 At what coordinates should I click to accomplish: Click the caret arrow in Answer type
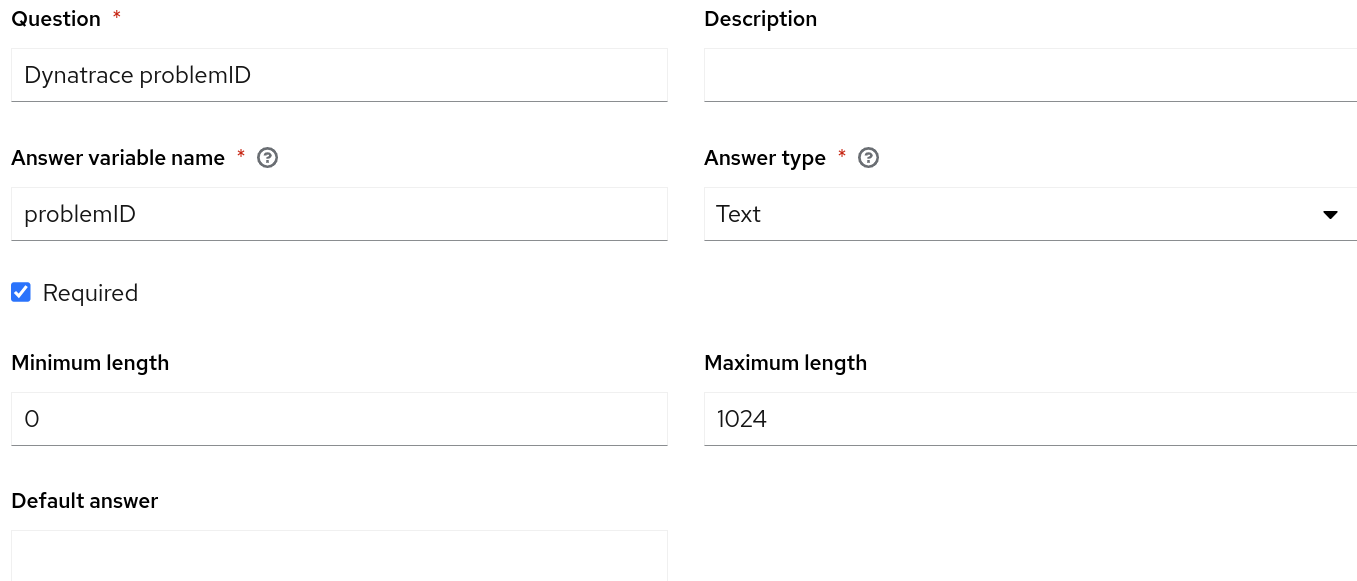(1330, 215)
